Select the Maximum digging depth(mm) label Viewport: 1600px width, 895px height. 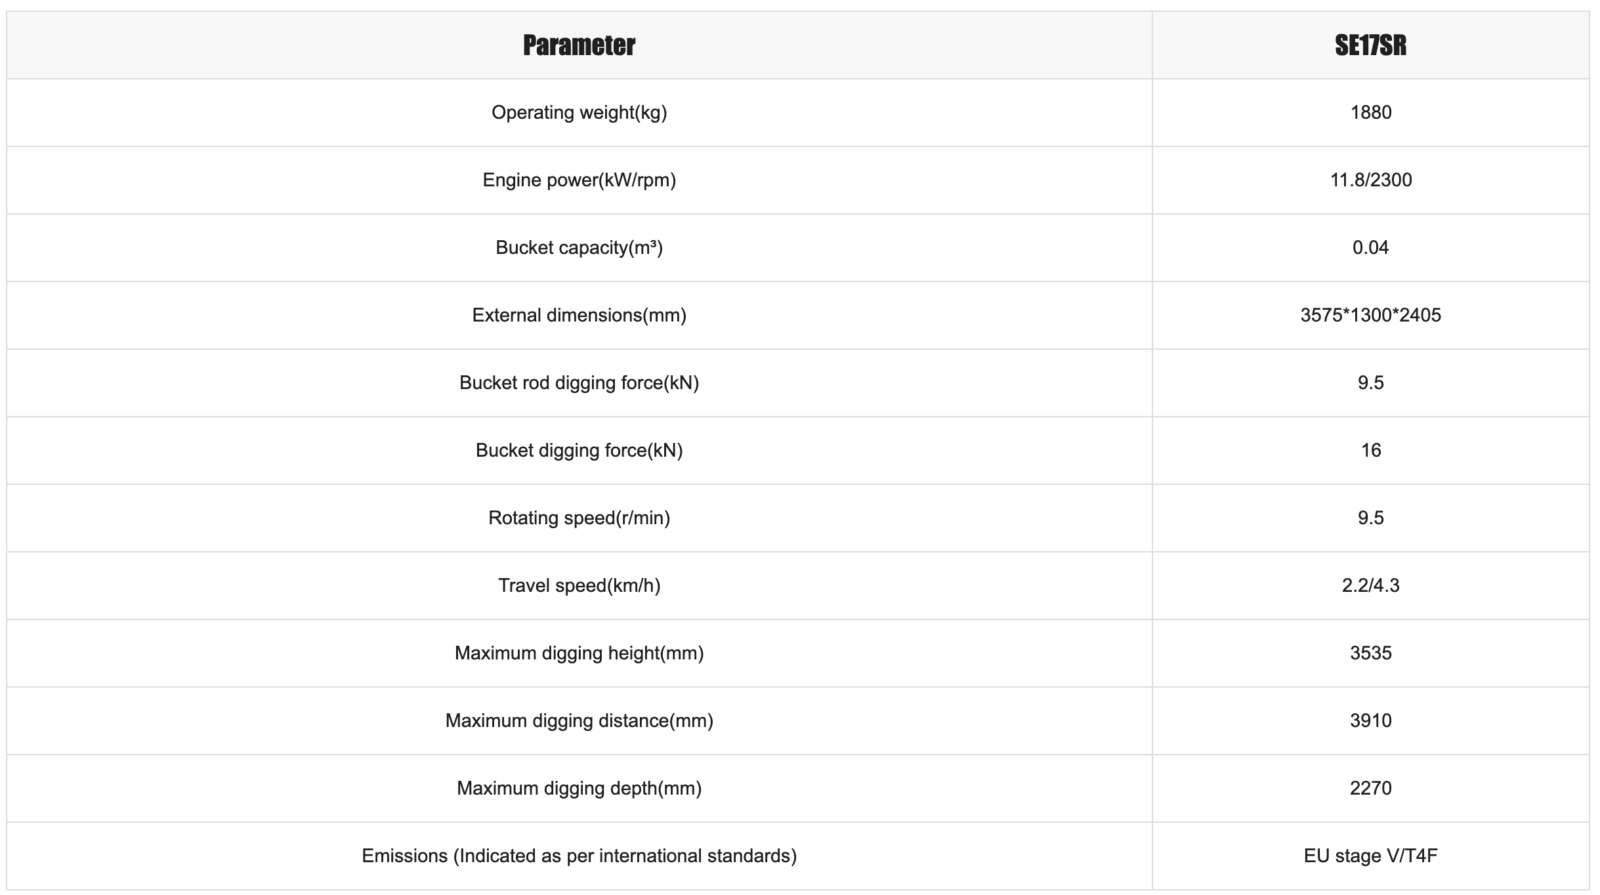(579, 788)
